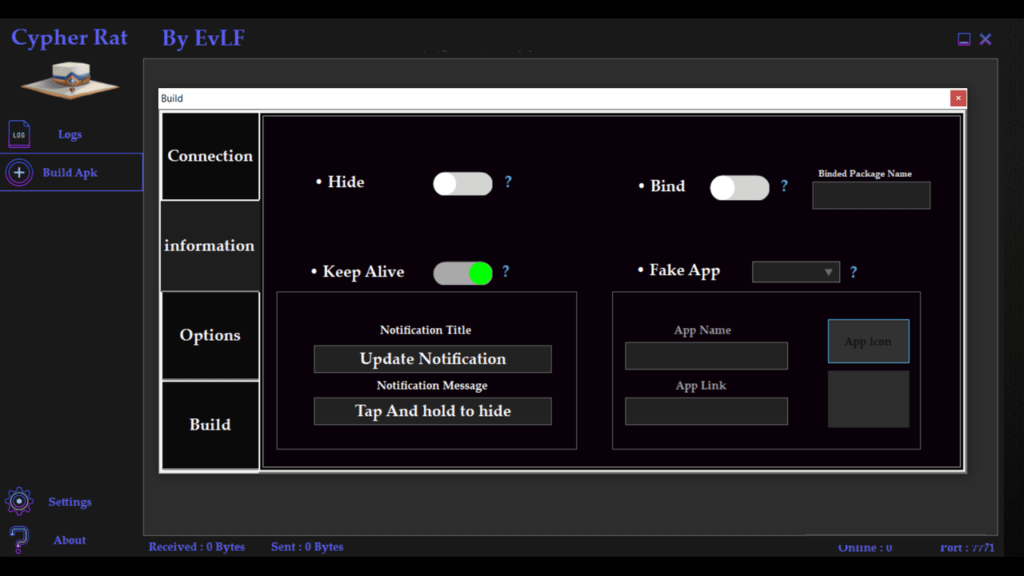Open Settings via the gear icon
The height and width of the screenshot is (576, 1024).
coord(19,502)
